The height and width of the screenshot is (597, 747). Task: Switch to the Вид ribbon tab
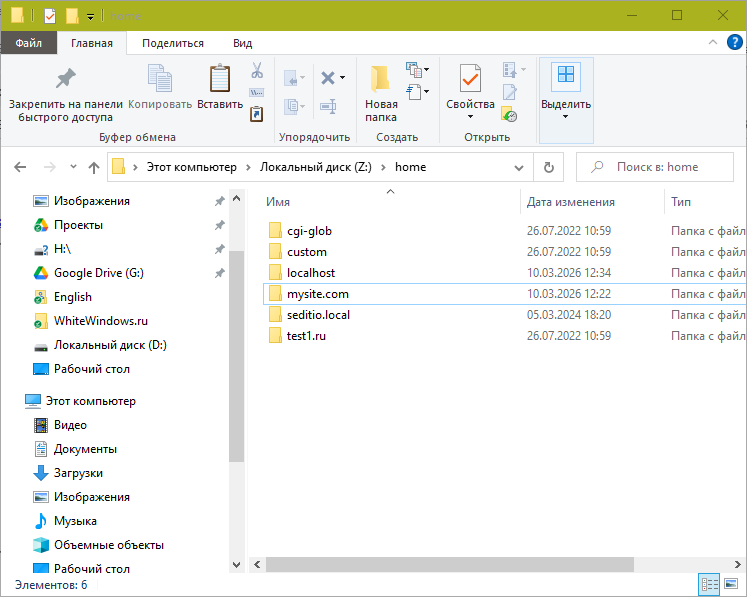[242, 43]
